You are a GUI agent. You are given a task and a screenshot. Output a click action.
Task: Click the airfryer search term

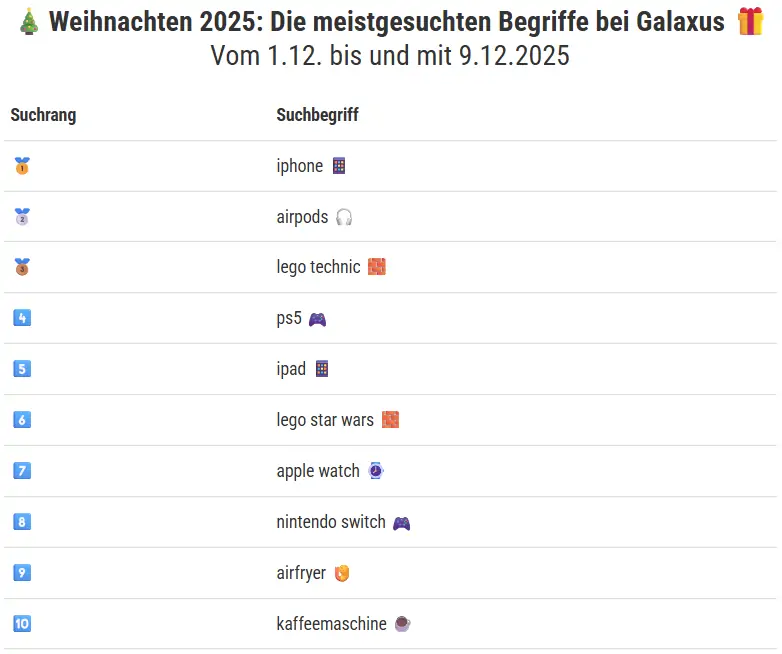(301, 573)
